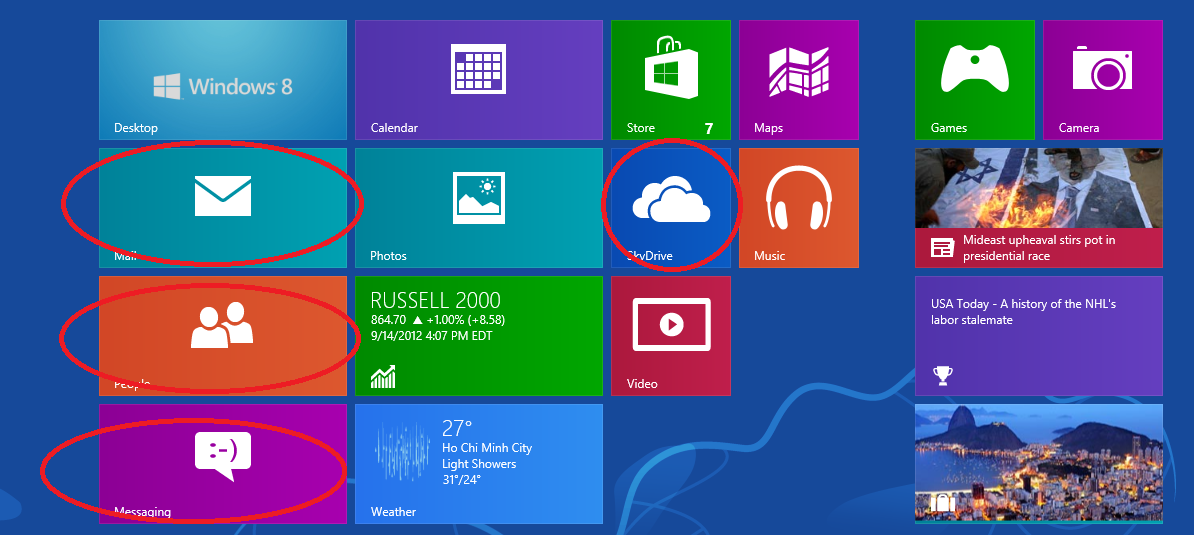
Task: Open the burning flag news photo
Action: [x=1039, y=188]
